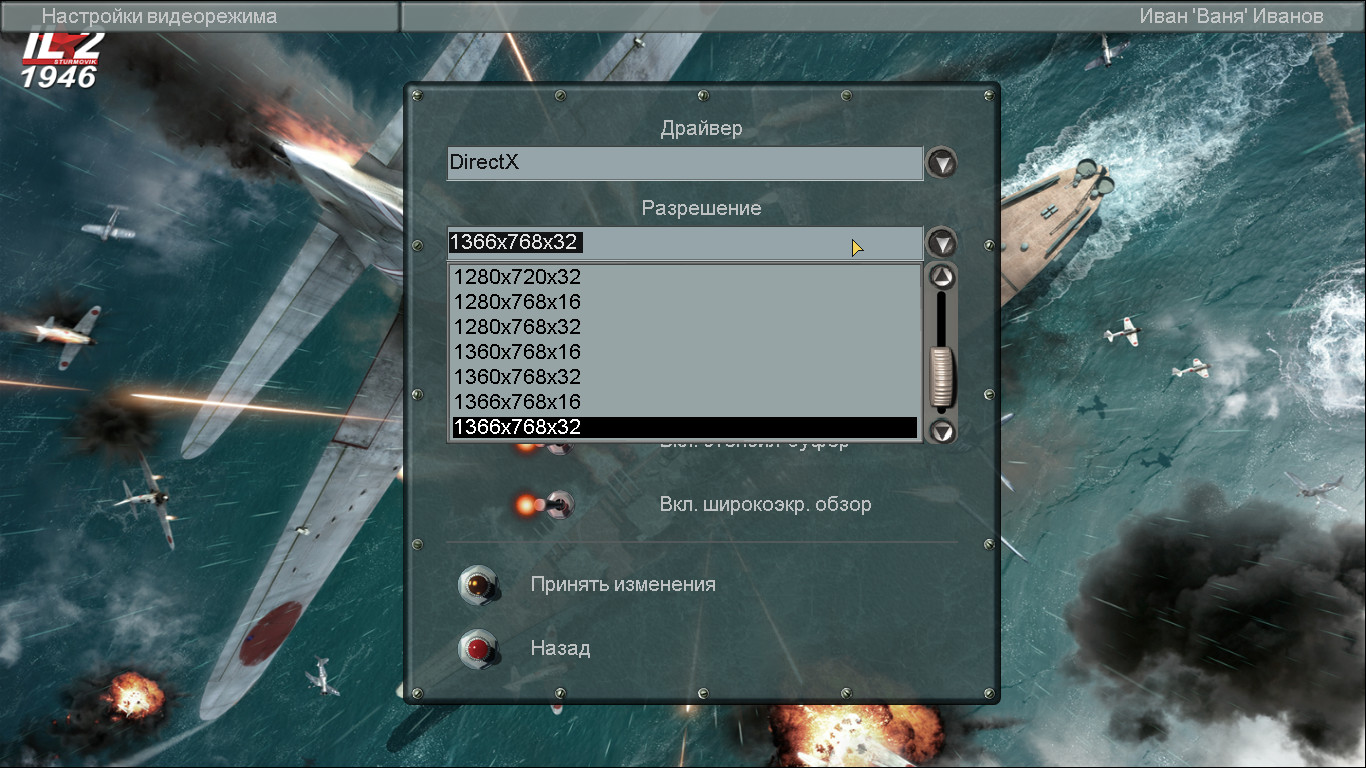Select the 1360x768x32 list item
This screenshot has height=768, width=1366.
pyautogui.click(x=685, y=377)
